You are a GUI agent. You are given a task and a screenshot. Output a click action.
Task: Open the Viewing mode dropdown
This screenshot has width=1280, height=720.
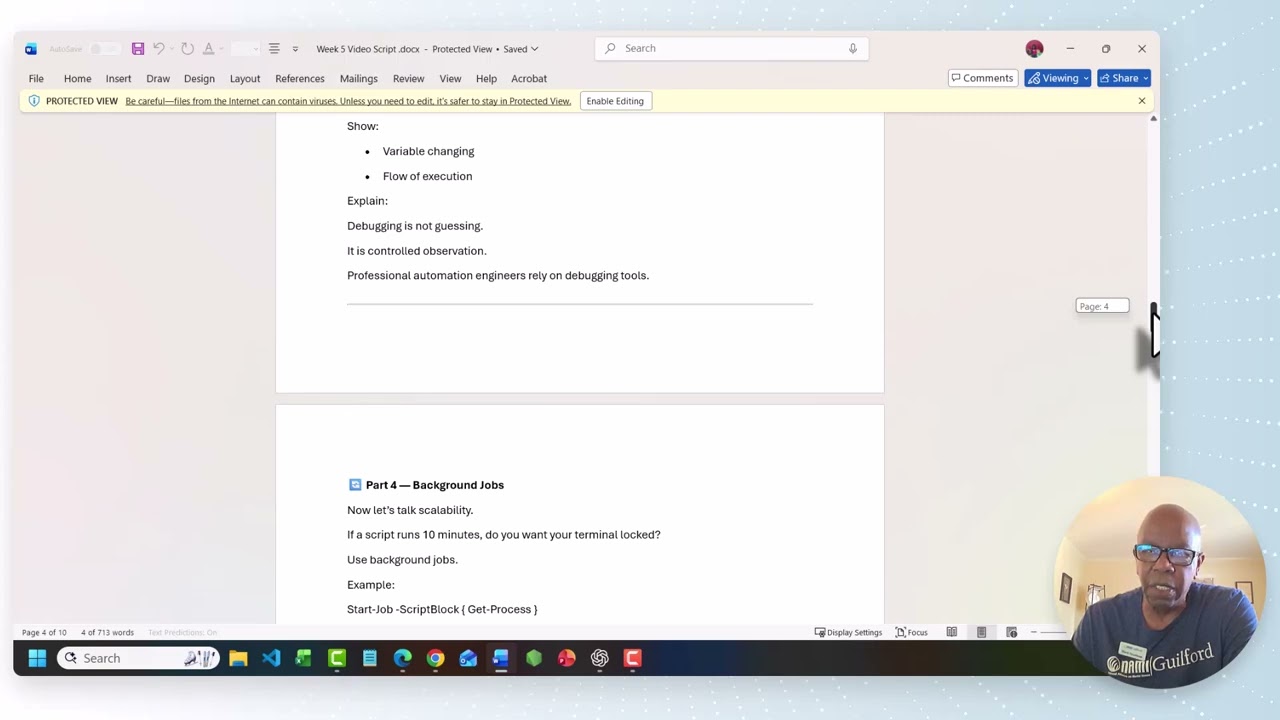coord(1058,78)
